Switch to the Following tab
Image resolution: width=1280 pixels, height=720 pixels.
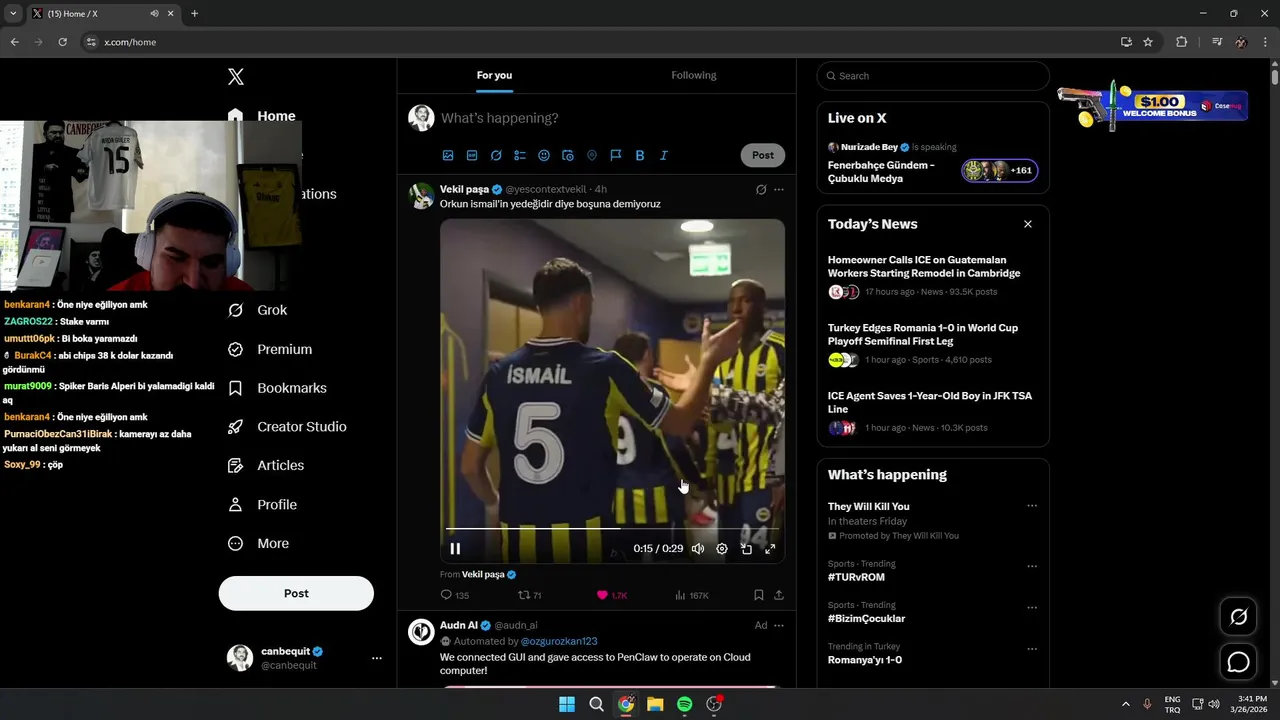694,75
